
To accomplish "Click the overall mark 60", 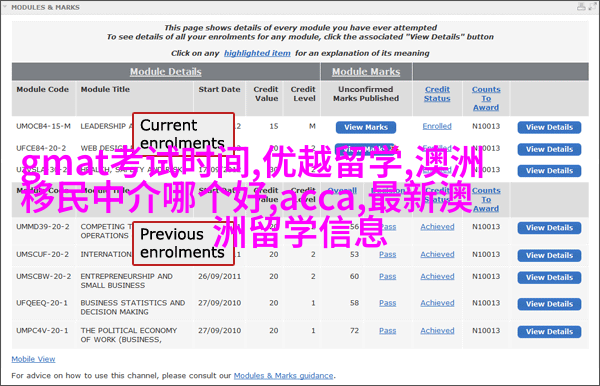I will pos(354,276).
